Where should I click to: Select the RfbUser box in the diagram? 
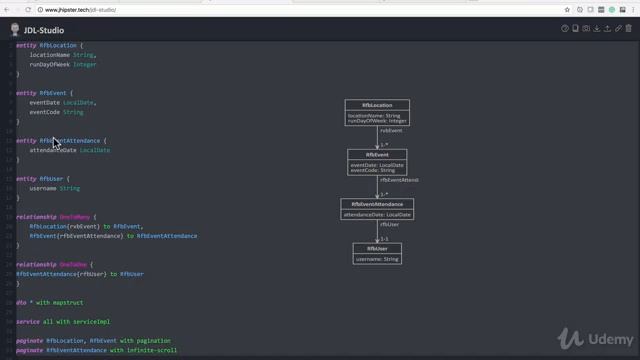coord(377,254)
